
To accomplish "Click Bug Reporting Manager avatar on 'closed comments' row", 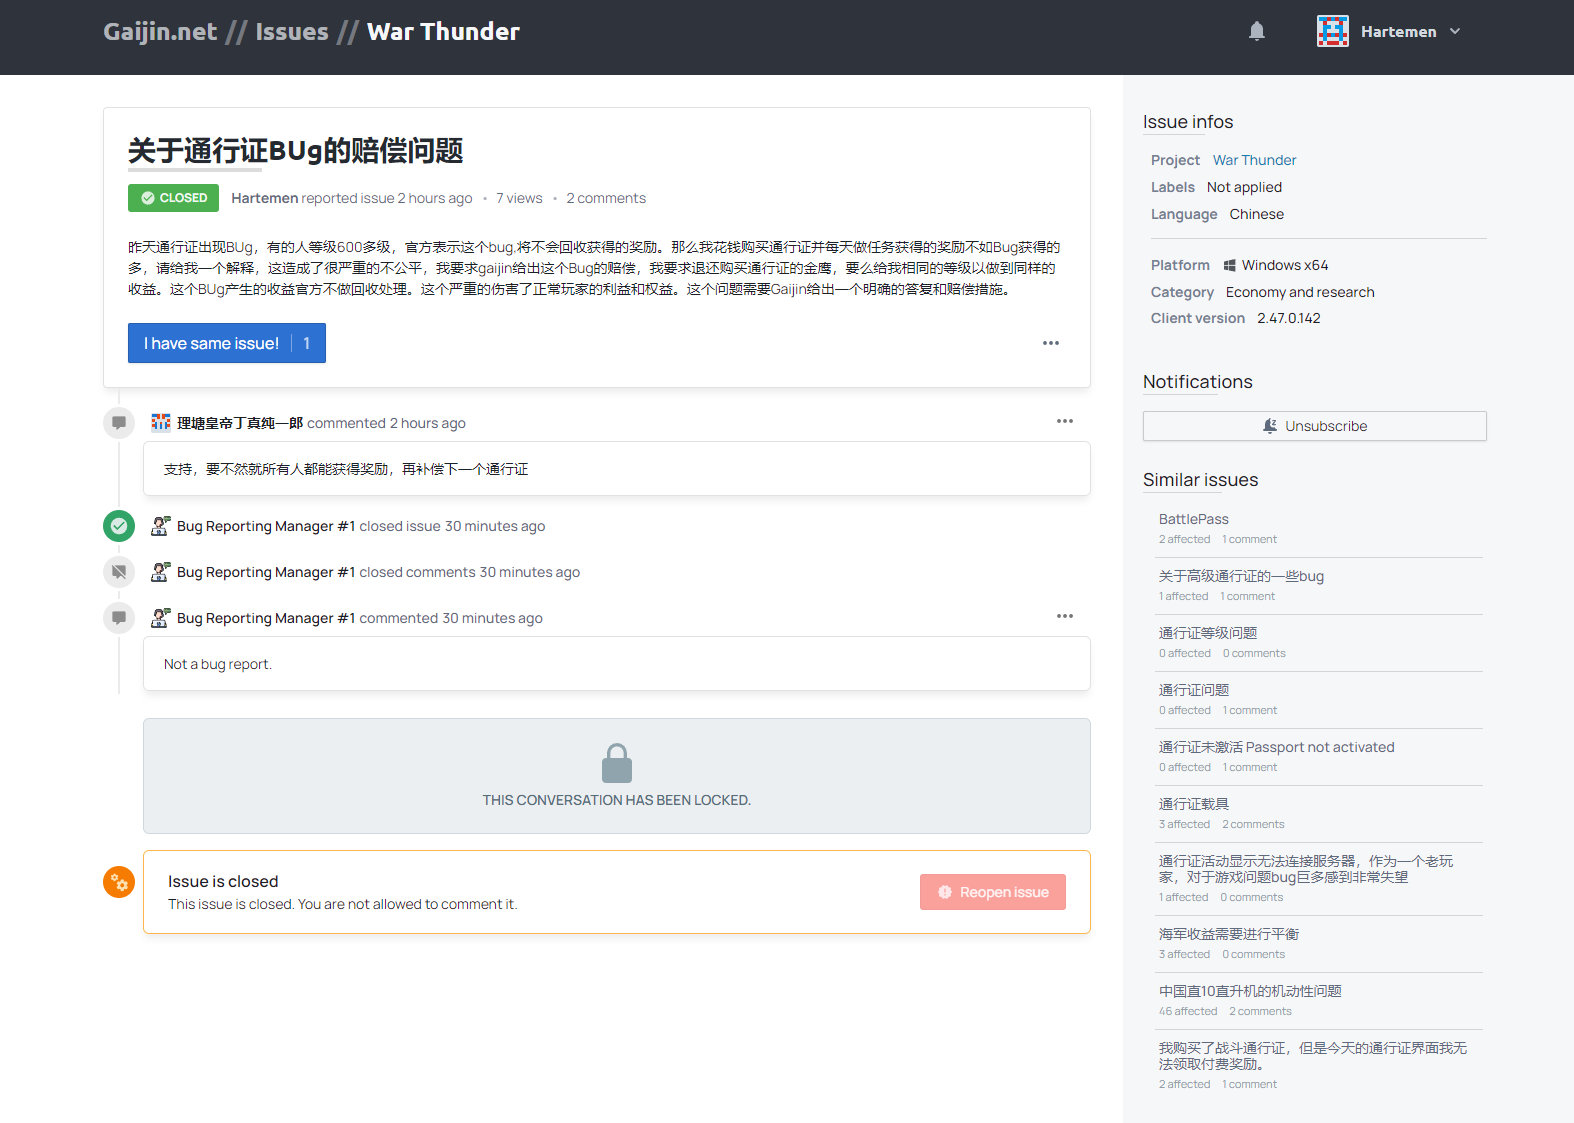I will pyautogui.click(x=160, y=572).
